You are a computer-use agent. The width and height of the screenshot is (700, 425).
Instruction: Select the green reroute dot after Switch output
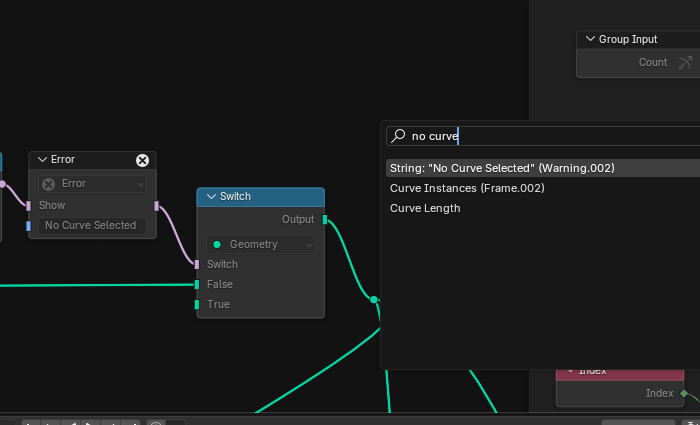[x=374, y=300]
